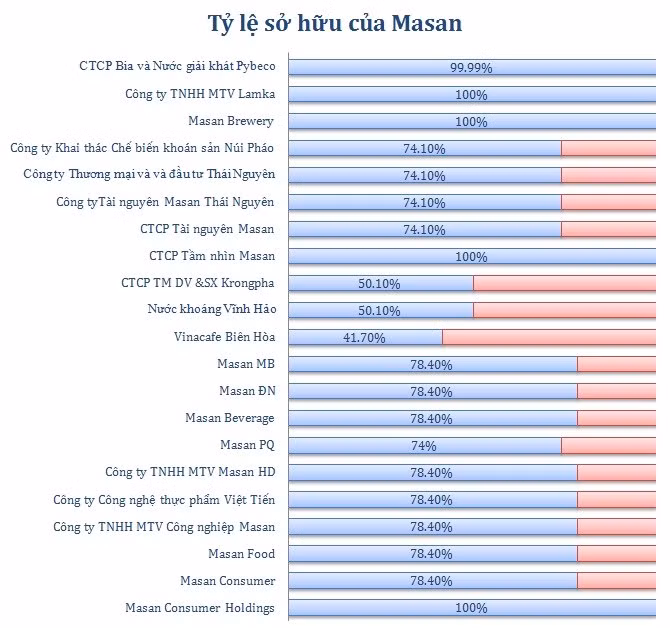This screenshot has height=628, width=670.
Task: Click the red segment of the Núi Pháo bar
Action: click(607, 149)
